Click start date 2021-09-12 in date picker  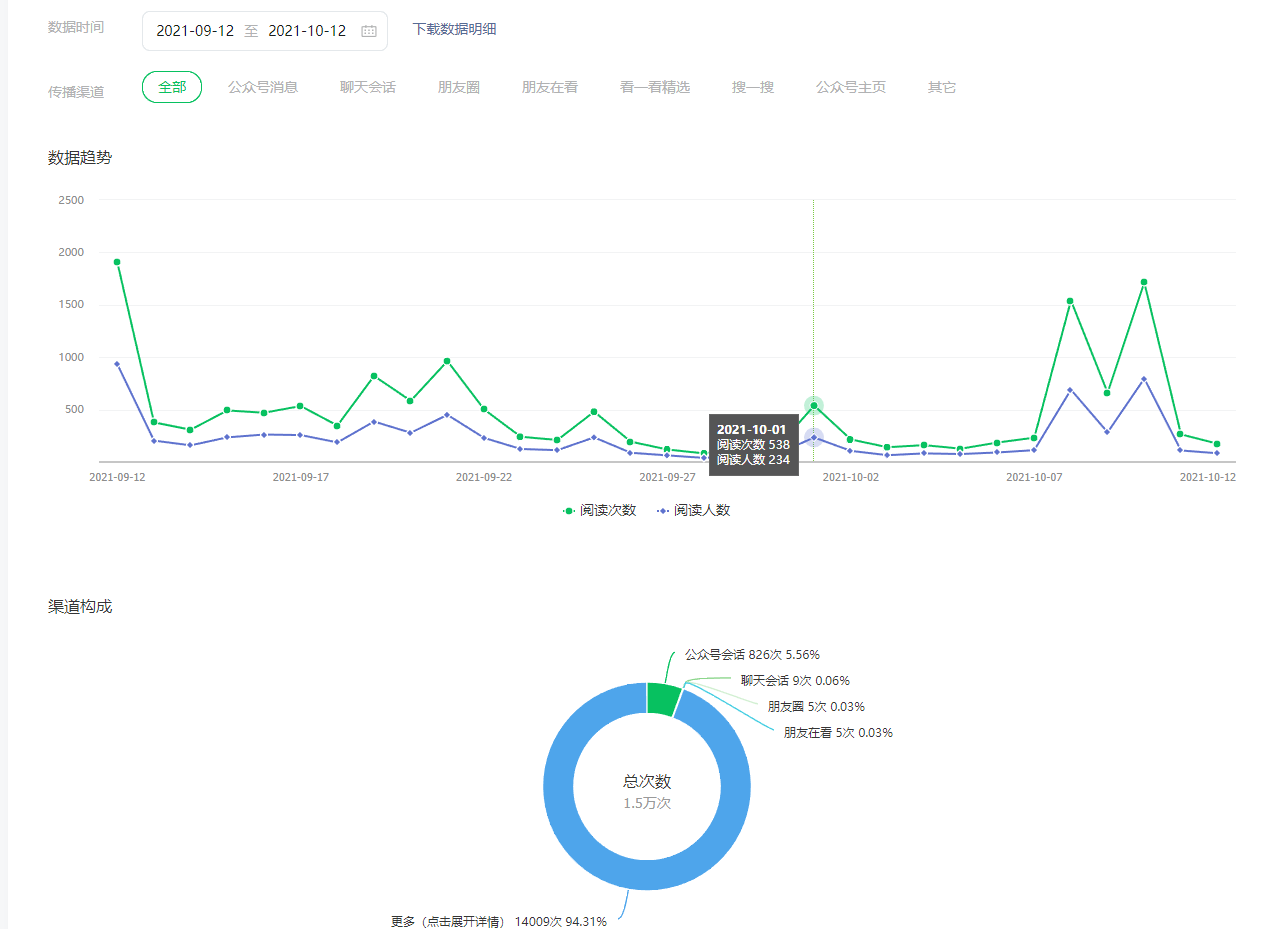point(195,31)
